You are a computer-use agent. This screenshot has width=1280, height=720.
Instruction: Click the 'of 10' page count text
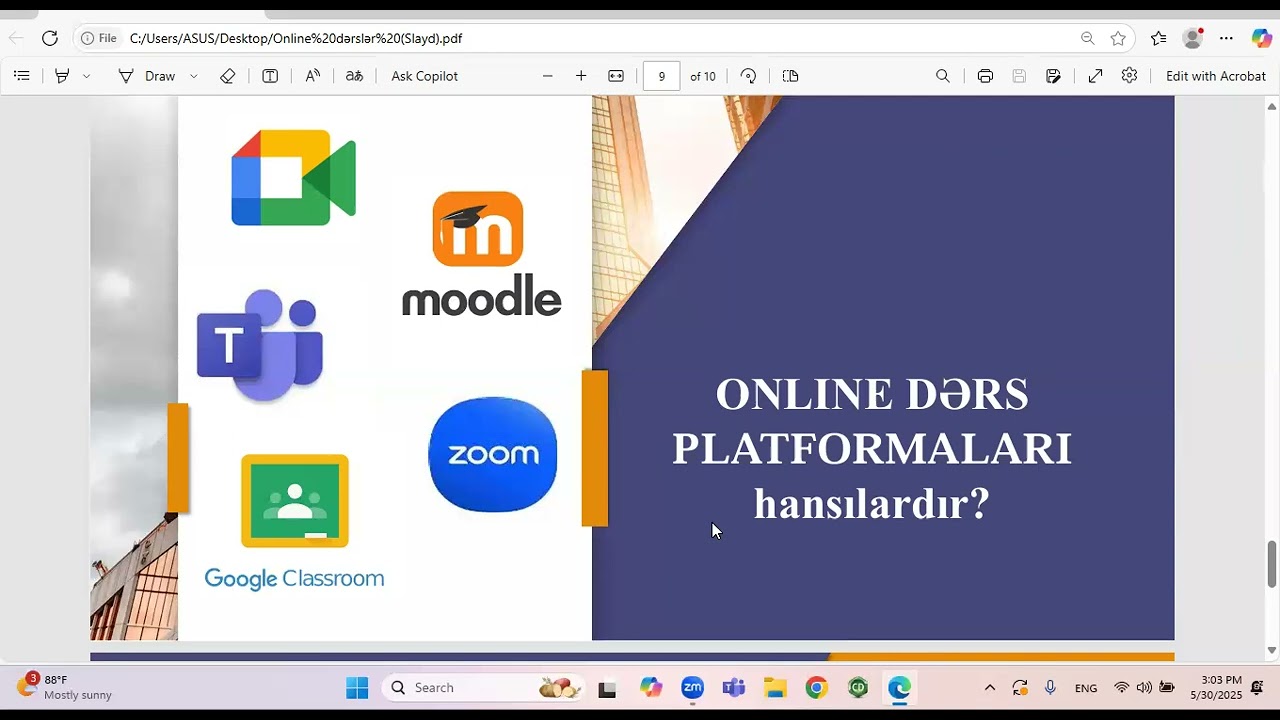(x=703, y=76)
